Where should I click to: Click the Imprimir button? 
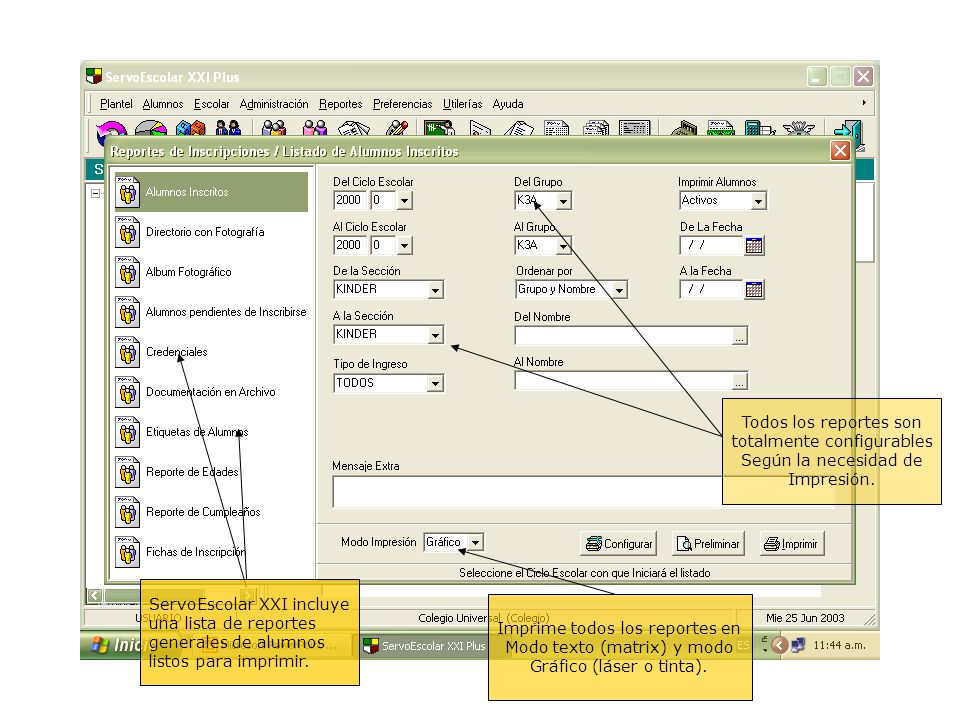coord(792,544)
